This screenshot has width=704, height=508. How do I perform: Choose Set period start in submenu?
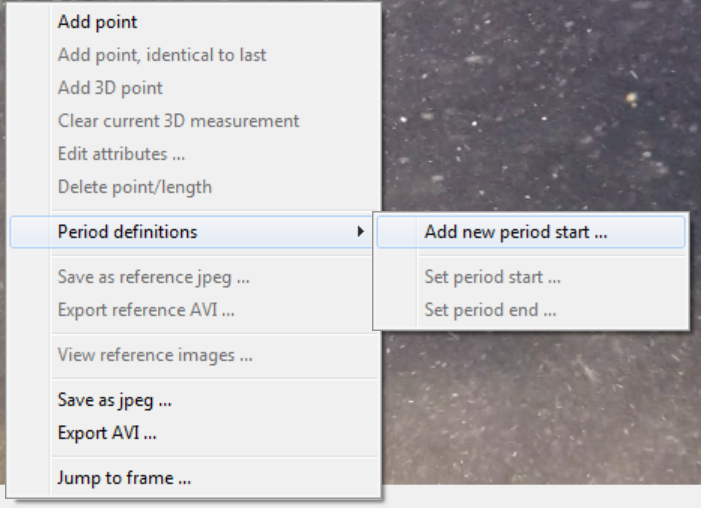coord(492,277)
